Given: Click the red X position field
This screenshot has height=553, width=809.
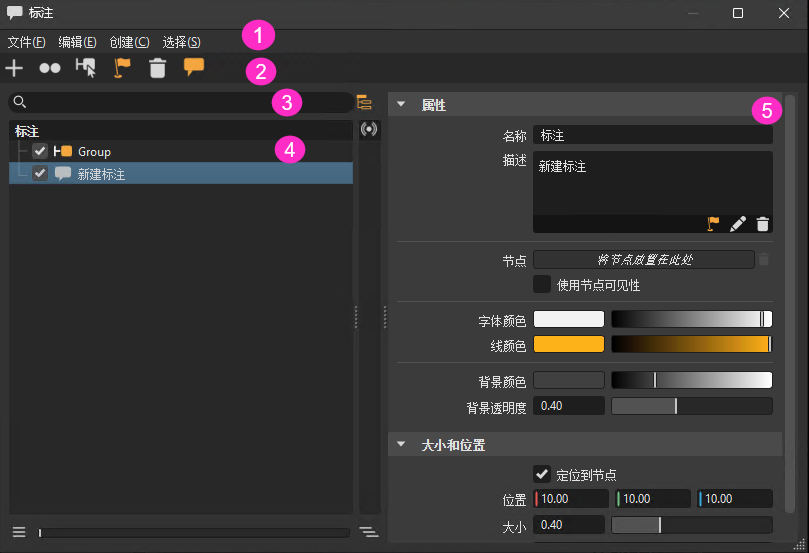Looking at the screenshot, I should pyautogui.click(x=571, y=499).
